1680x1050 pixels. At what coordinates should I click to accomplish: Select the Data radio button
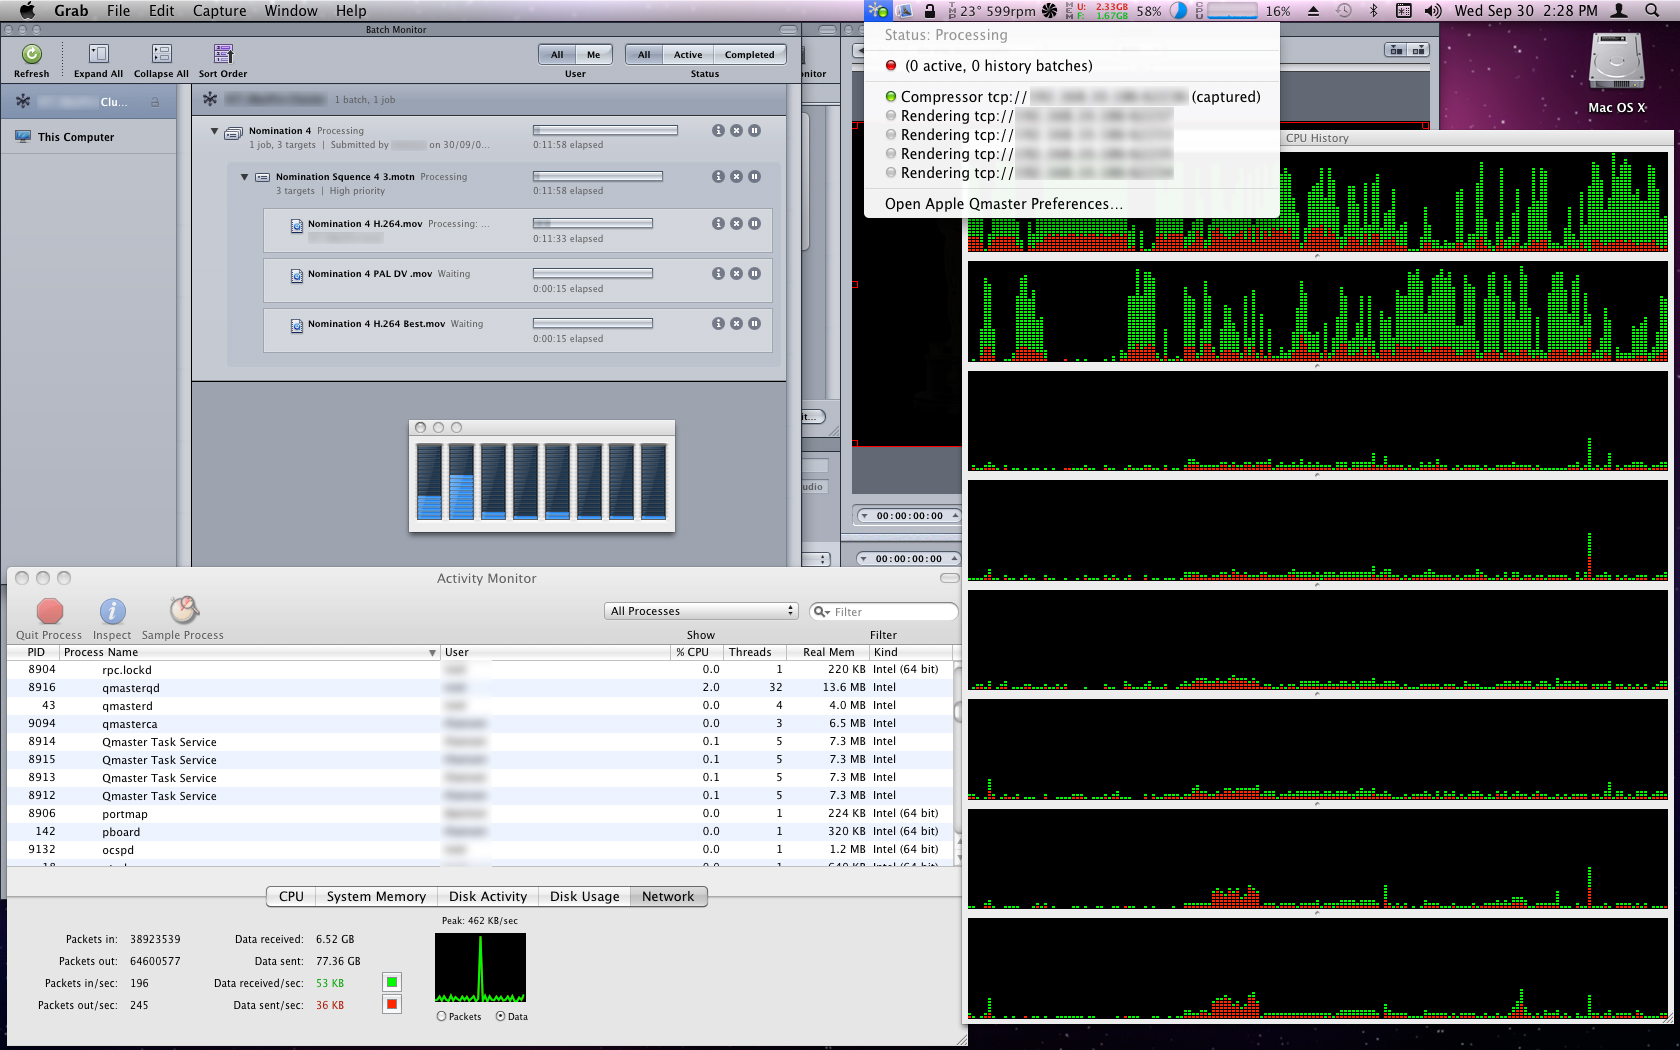(x=500, y=1017)
